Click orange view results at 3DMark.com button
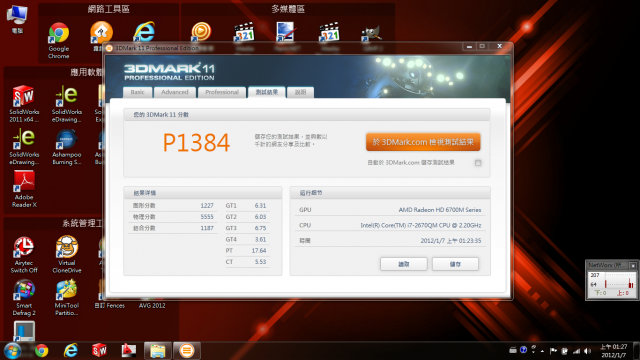Viewport: 640px width, 360px height. click(423, 142)
